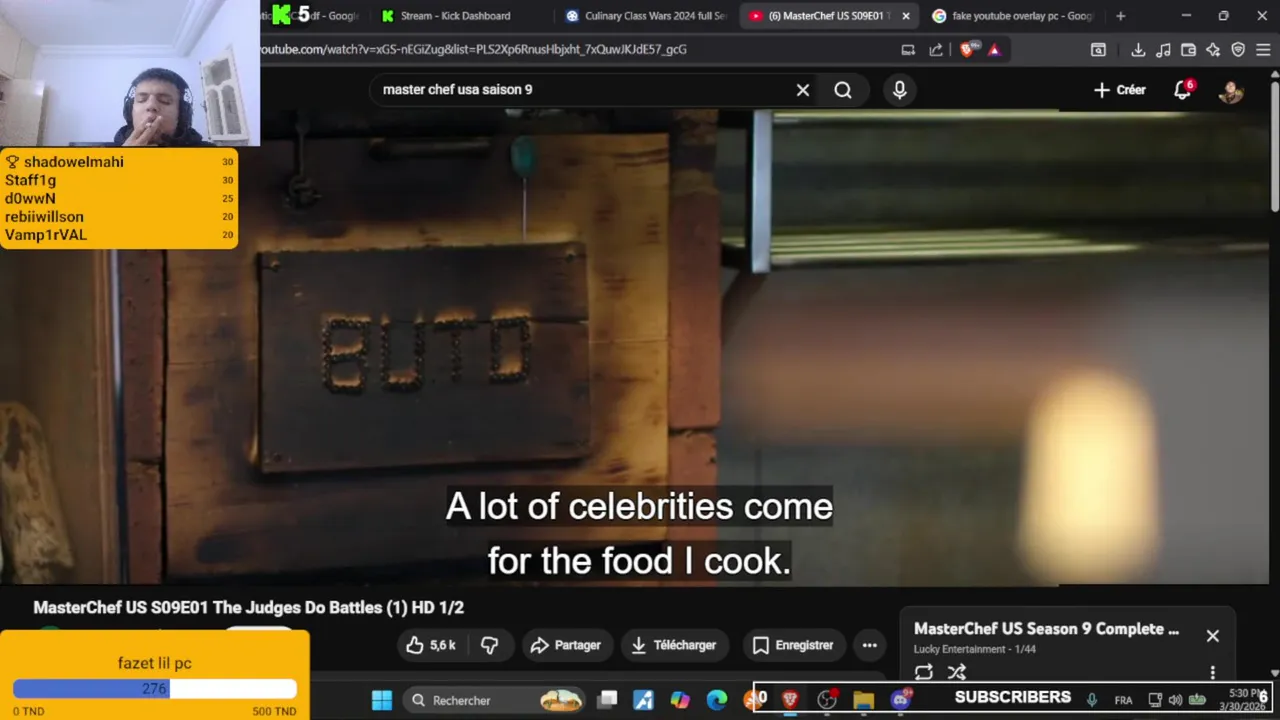Open the browser hamburger menu
1280x720 pixels.
[1263, 49]
